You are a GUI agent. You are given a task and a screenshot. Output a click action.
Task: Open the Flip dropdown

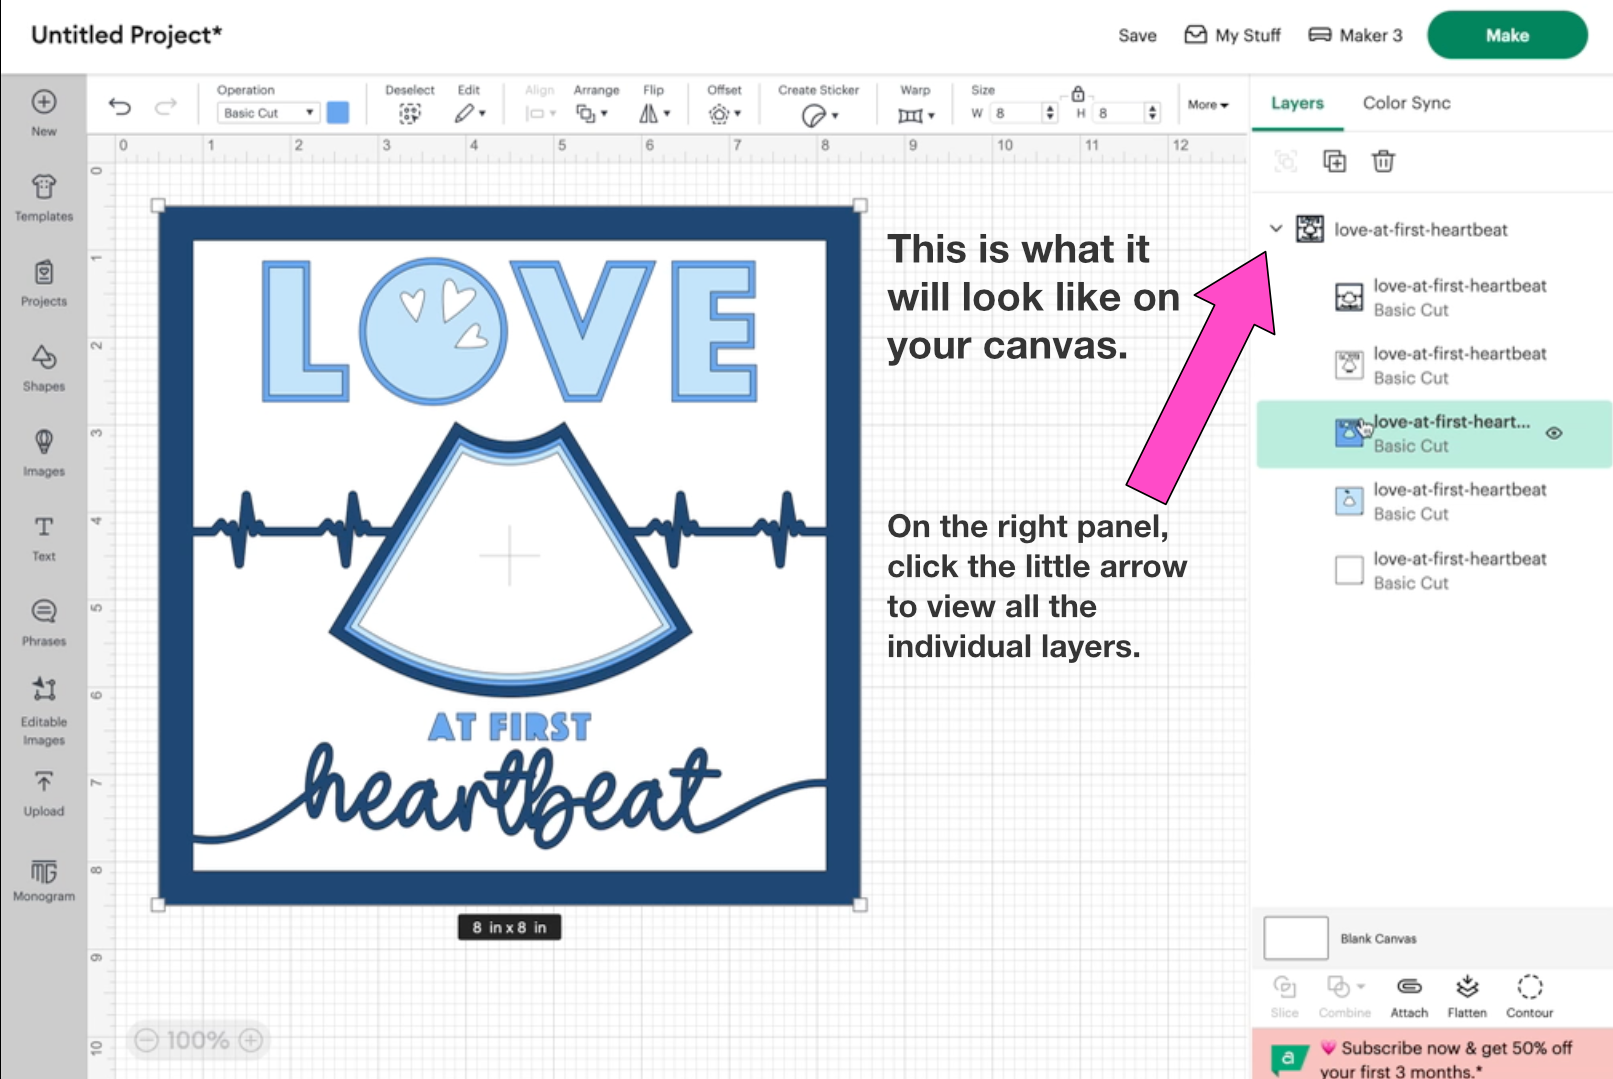point(655,113)
